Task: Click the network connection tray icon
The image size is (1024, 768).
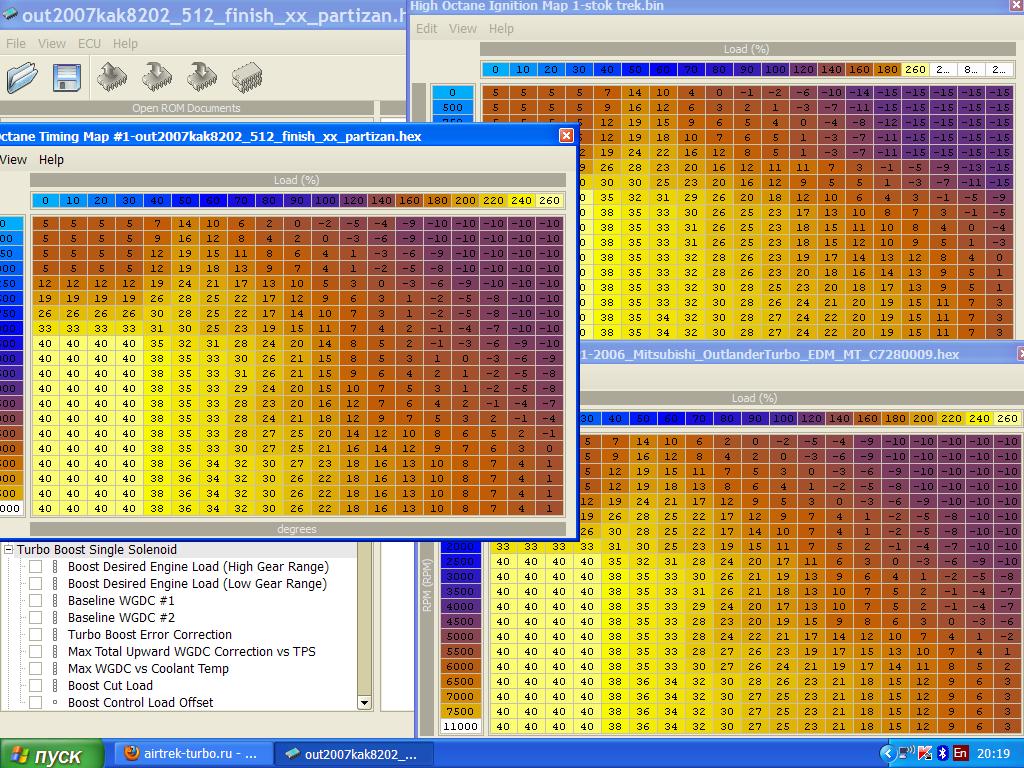Action: 905,753
